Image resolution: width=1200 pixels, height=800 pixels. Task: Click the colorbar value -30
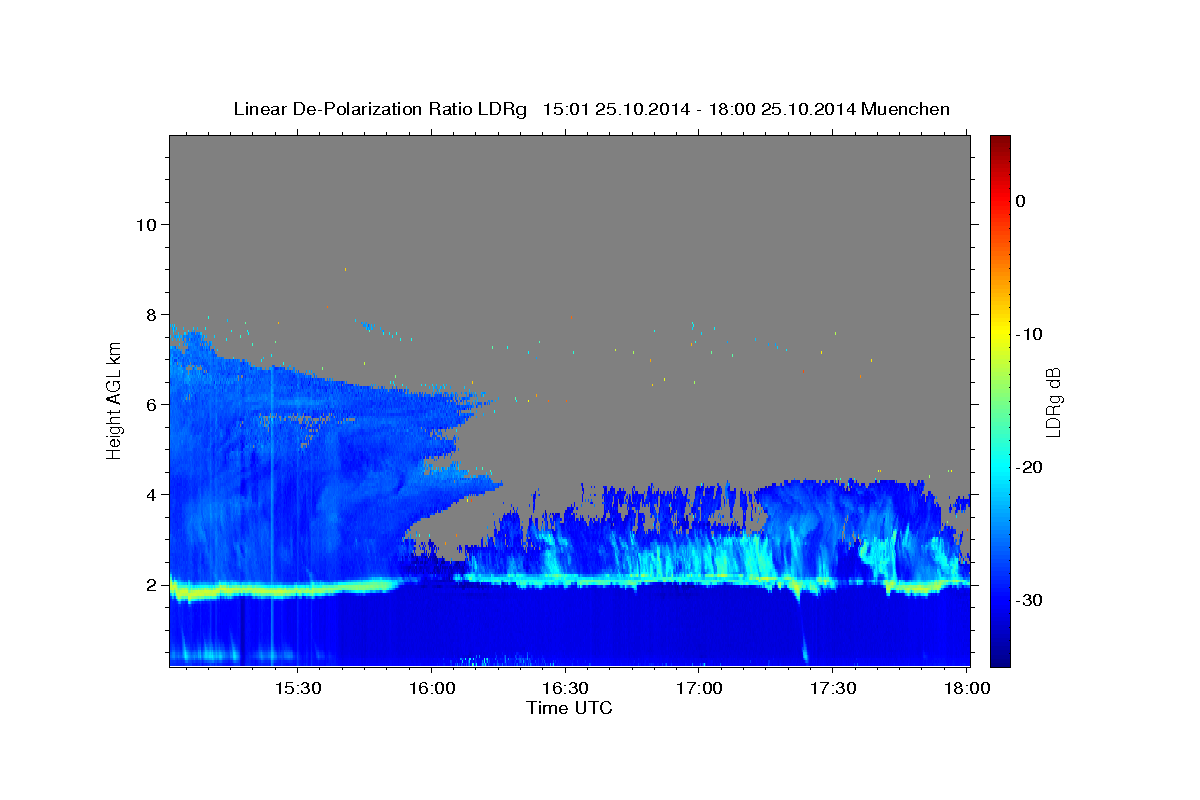[1029, 600]
